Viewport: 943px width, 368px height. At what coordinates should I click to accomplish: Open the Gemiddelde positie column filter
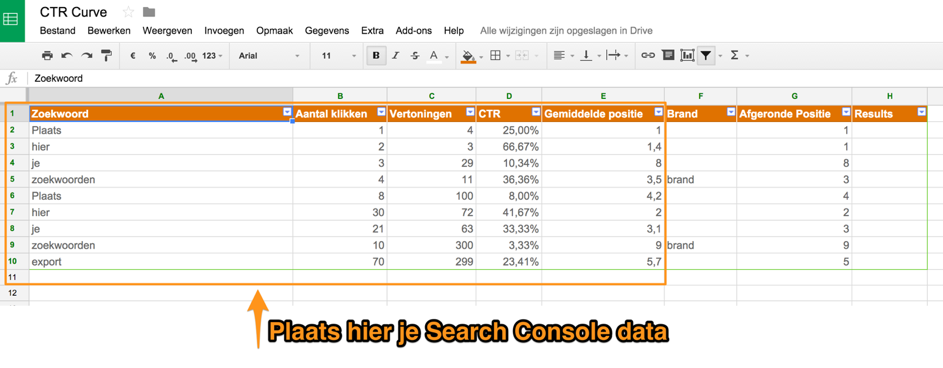coord(658,112)
